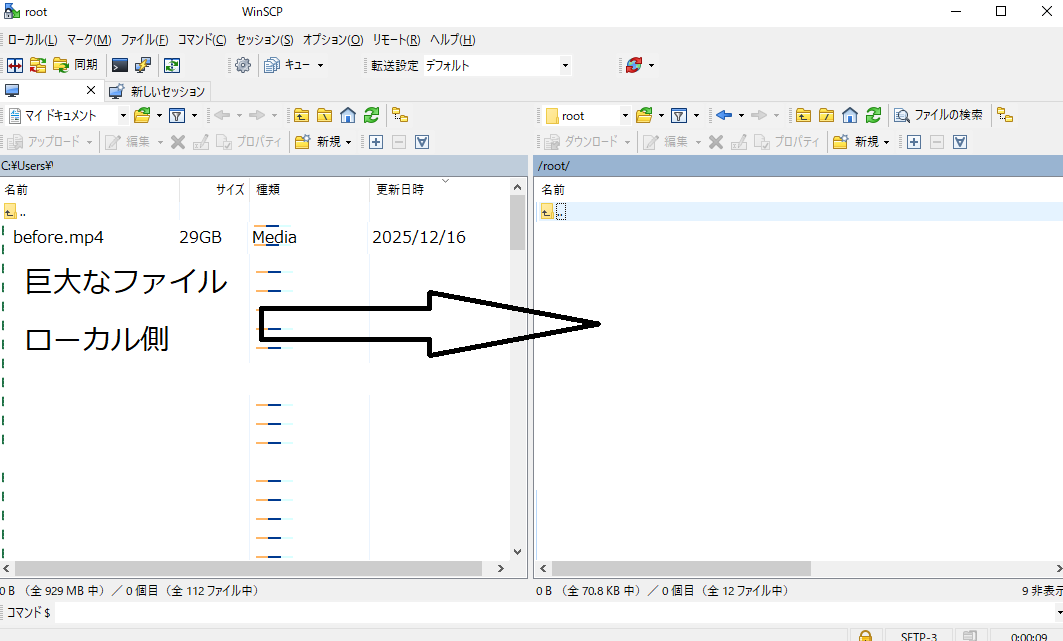The width and height of the screenshot is (1063, 641).
Task: Click the C:¥Users¥ local path bar
Action: (x=263, y=166)
